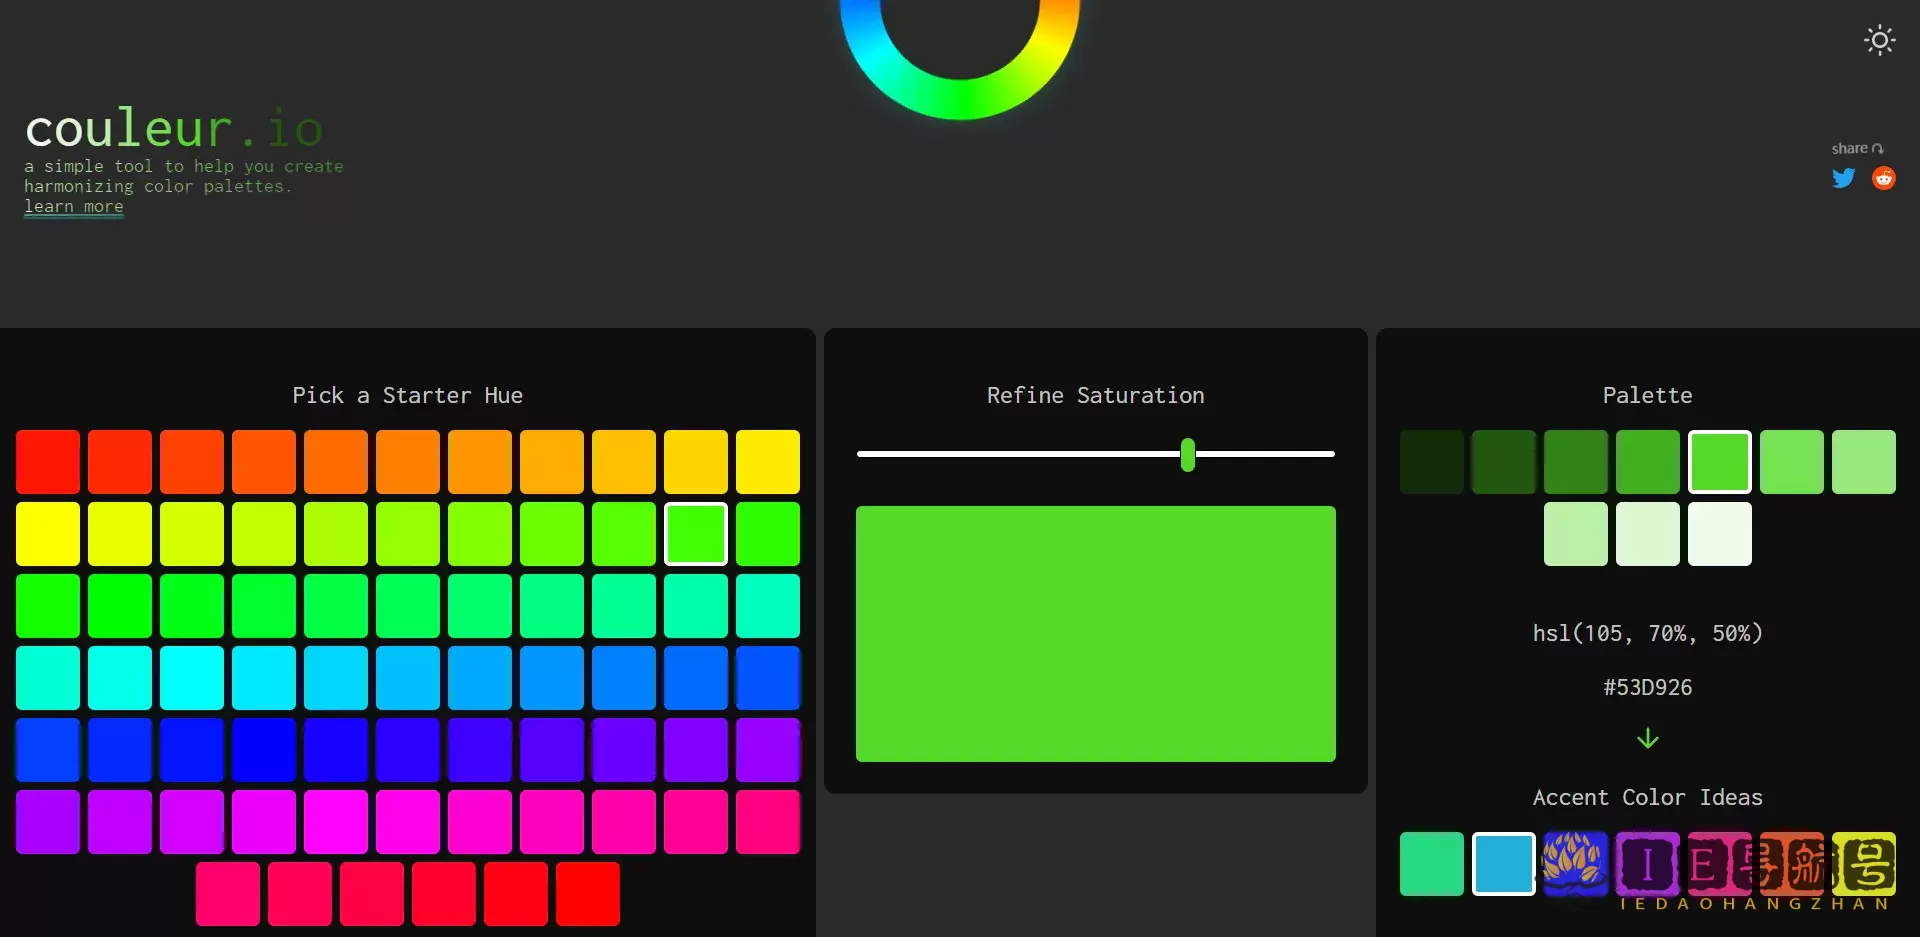Share the palette on Twitter
This screenshot has width=1920, height=937.
[x=1843, y=178]
